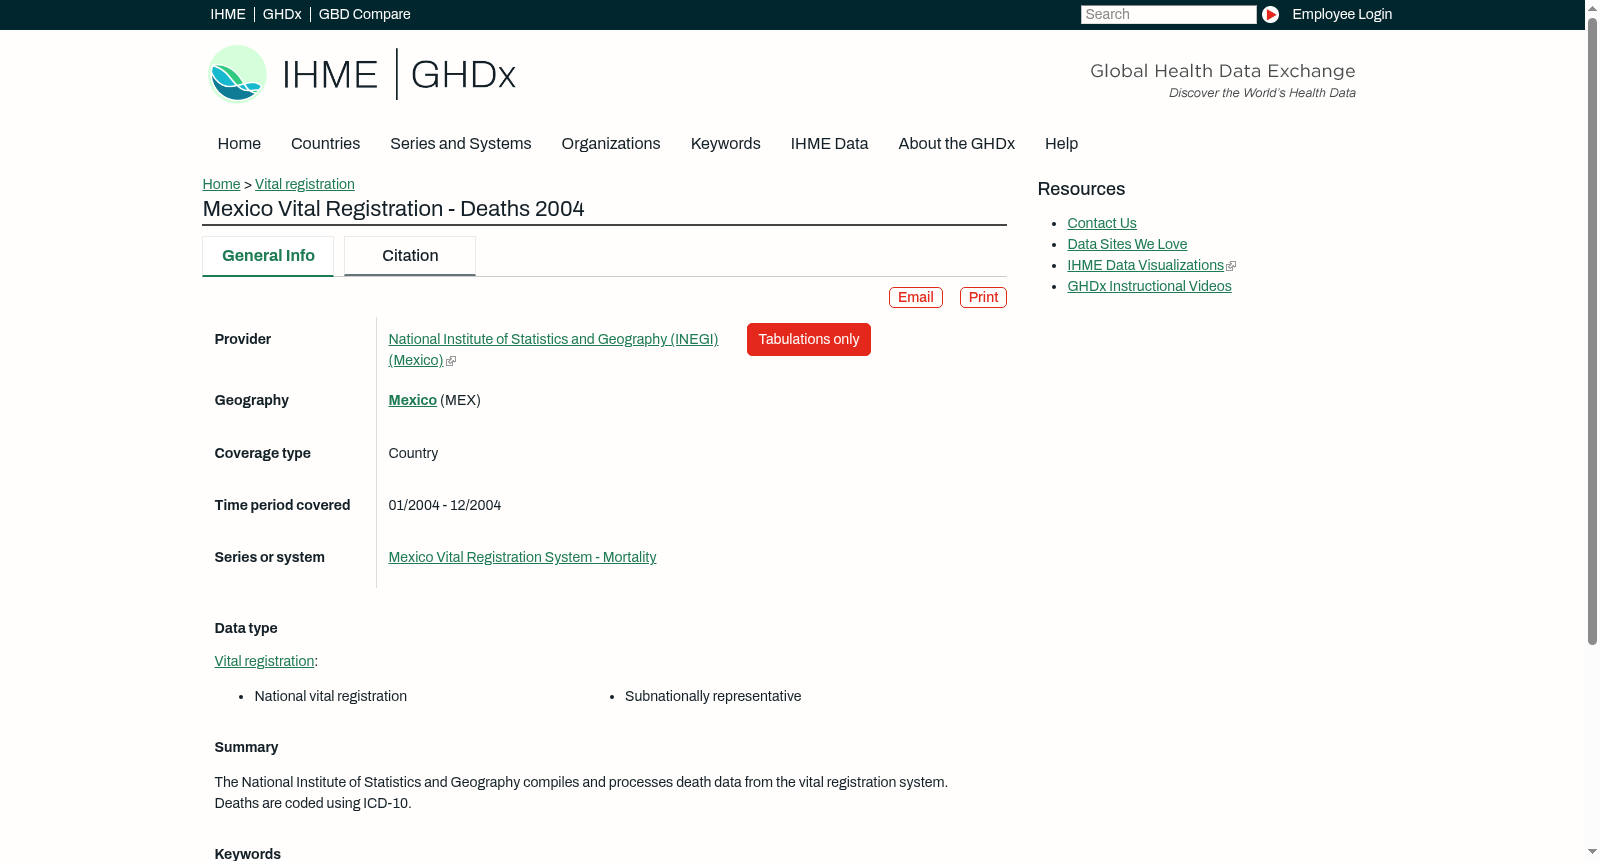Click scrollbar up arrow
This screenshot has width=1600, height=861.
click(x=1593, y=7)
